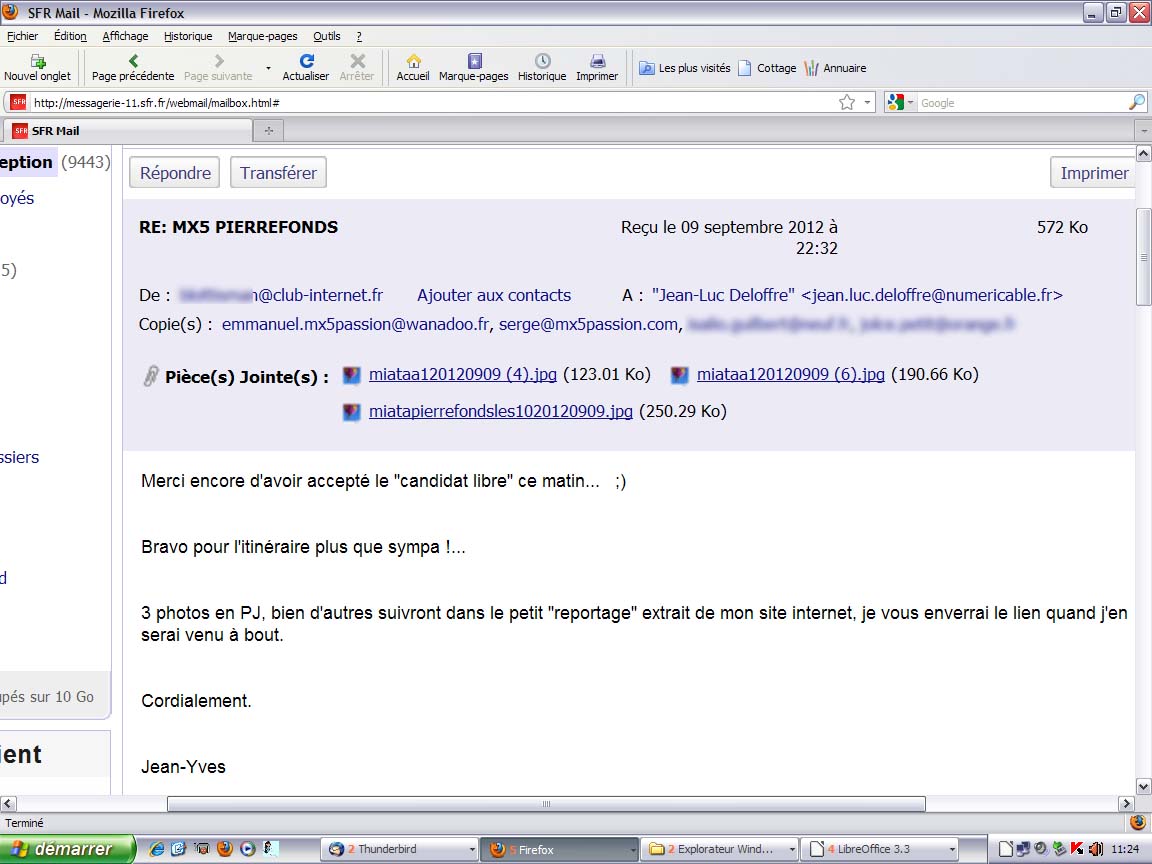Click the emmanuel.mx5passion@wanadoo.fr address
This screenshot has width=1152, height=864.
point(356,325)
